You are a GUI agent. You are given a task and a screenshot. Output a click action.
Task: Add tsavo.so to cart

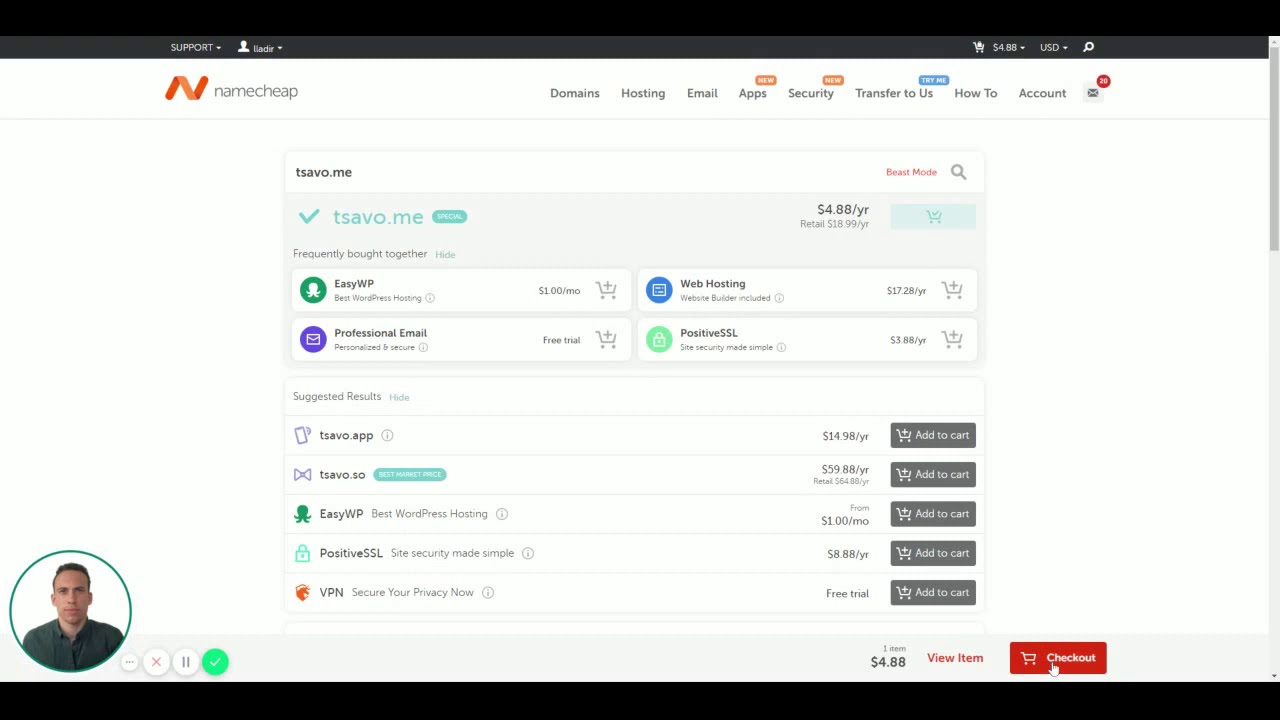[933, 474]
